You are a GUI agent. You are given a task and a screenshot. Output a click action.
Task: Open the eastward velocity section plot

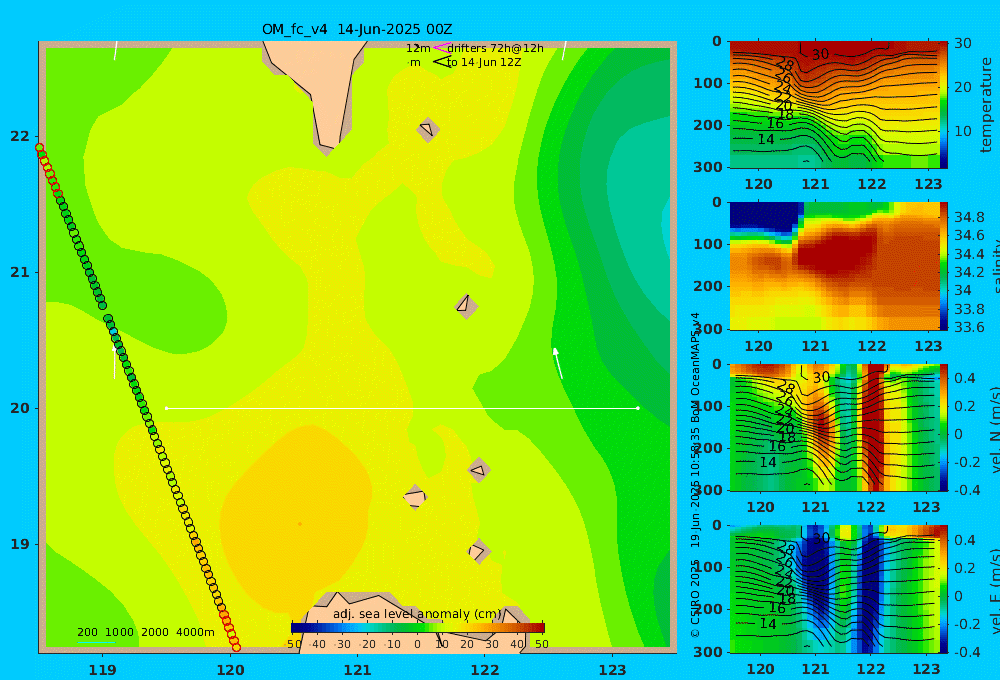(834, 589)
